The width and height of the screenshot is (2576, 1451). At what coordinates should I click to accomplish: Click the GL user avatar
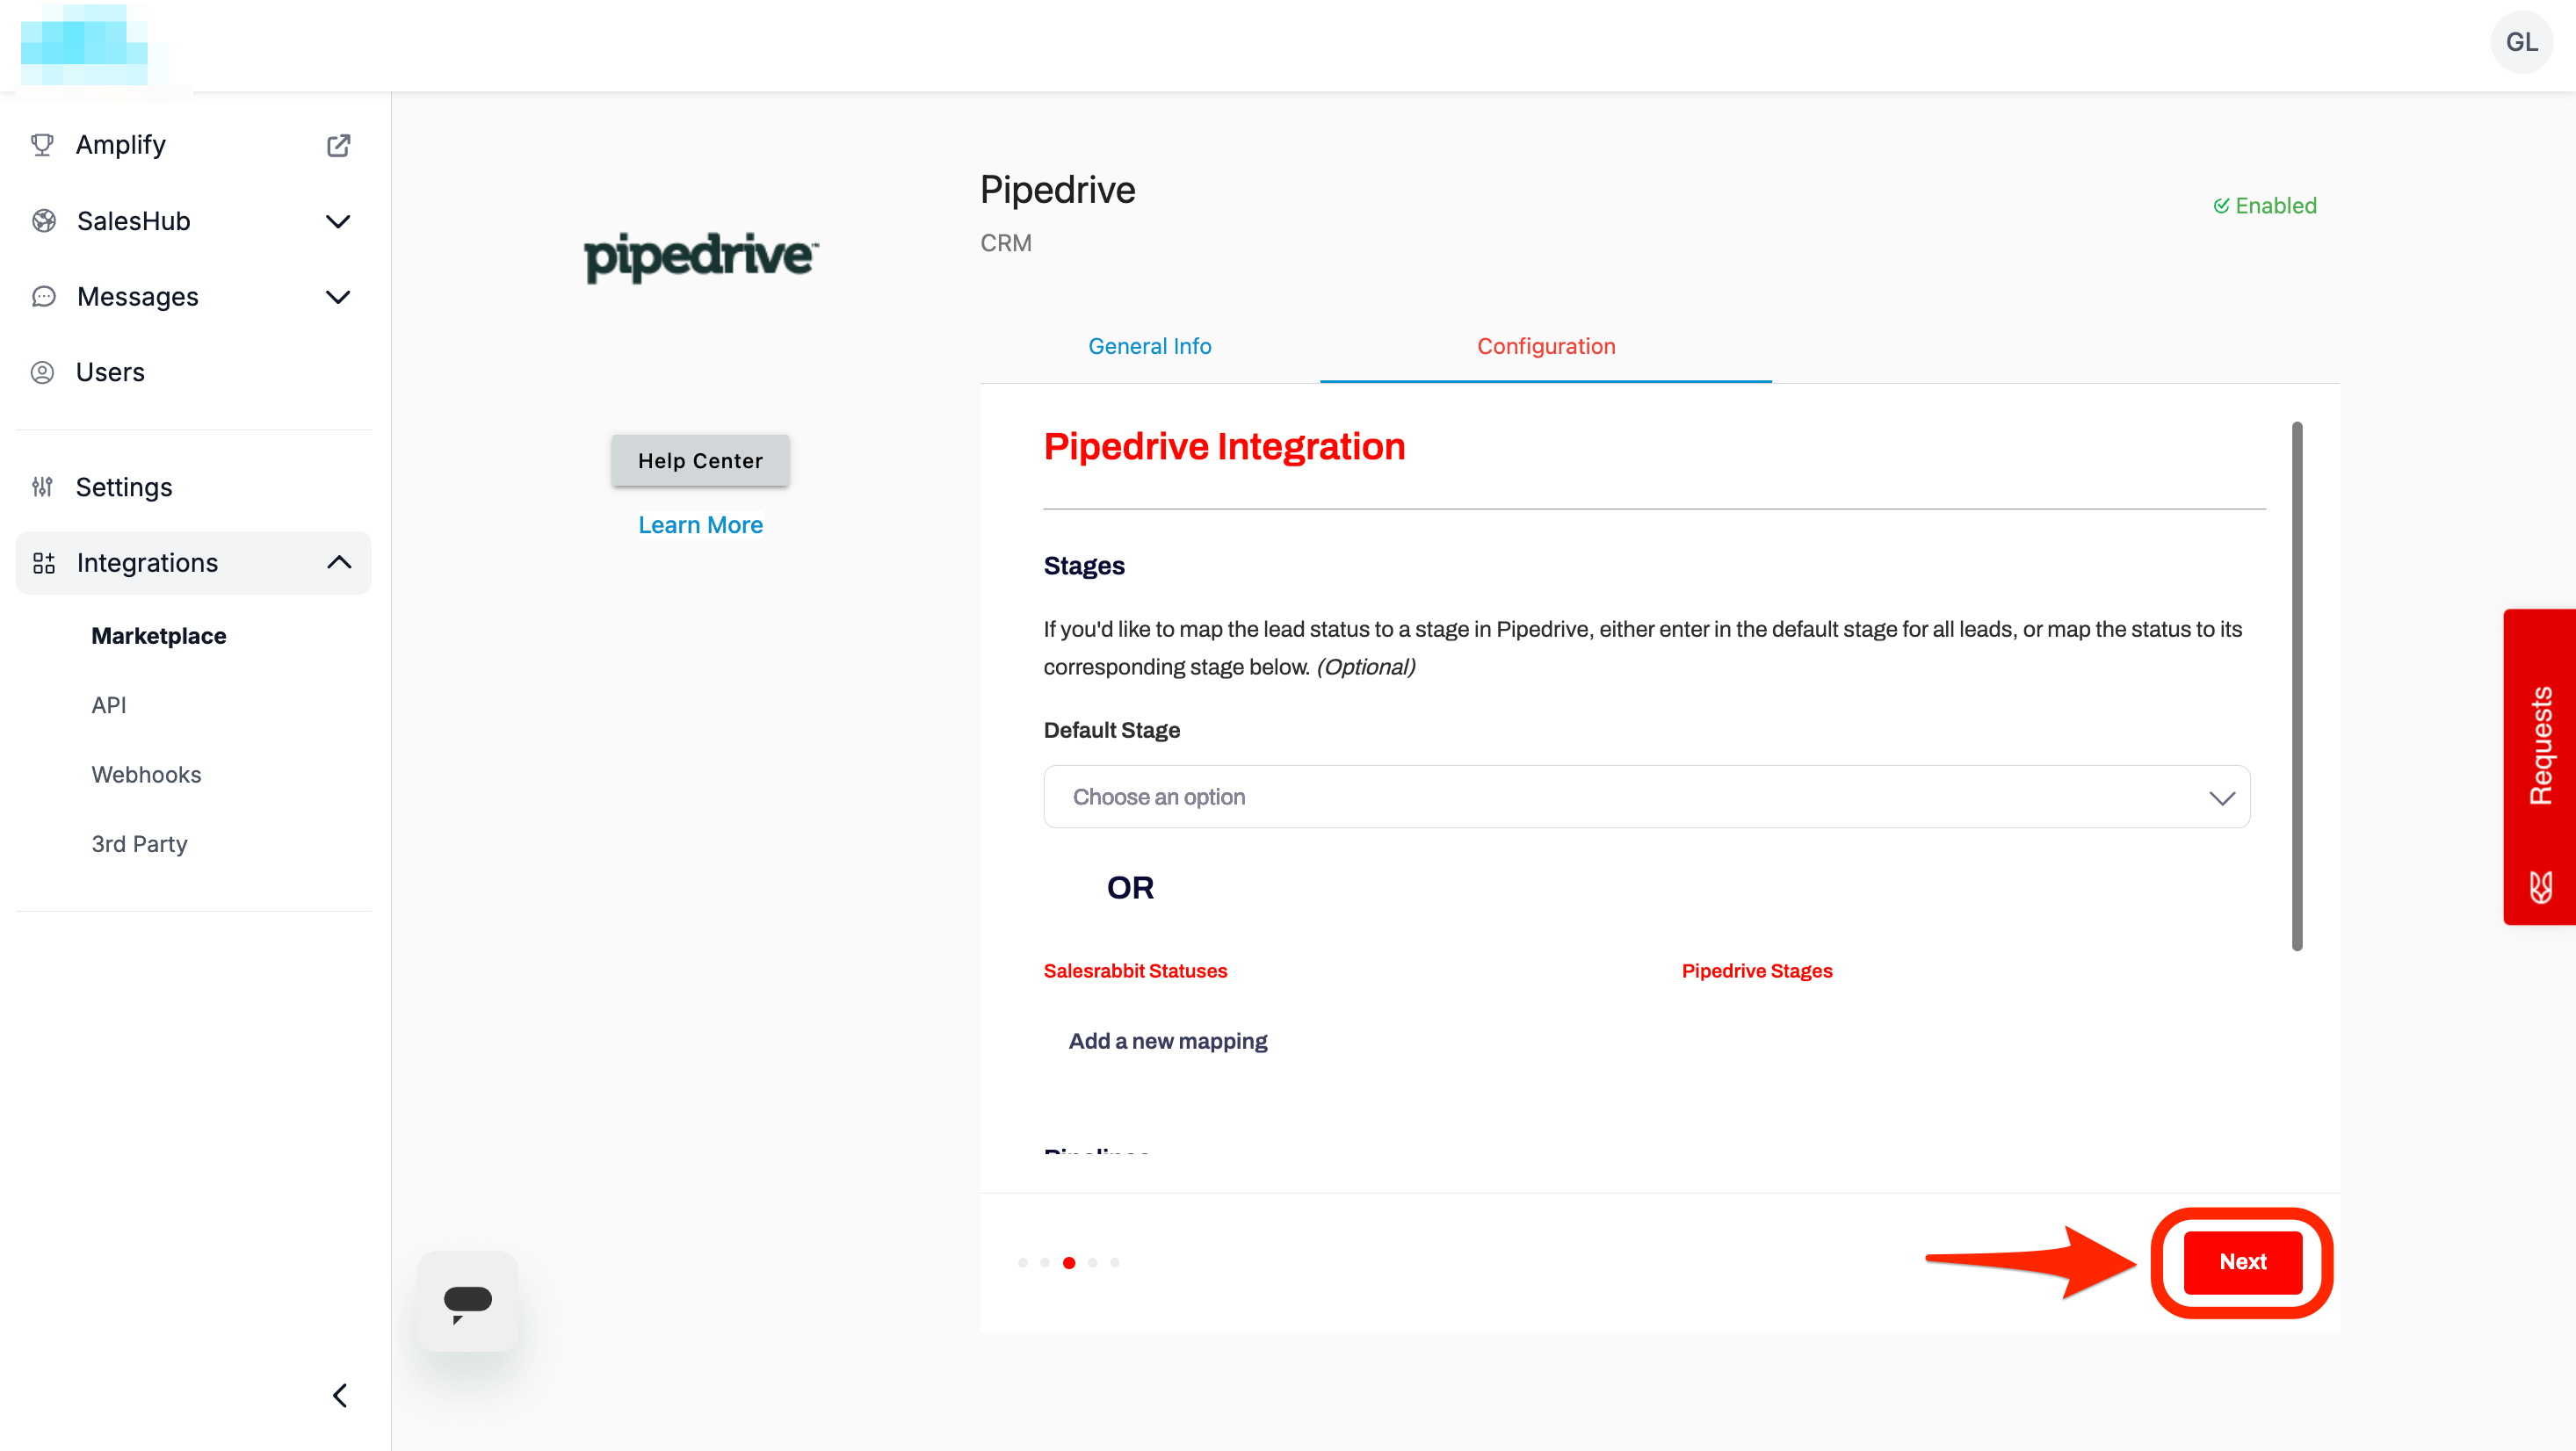point(2521,42)
